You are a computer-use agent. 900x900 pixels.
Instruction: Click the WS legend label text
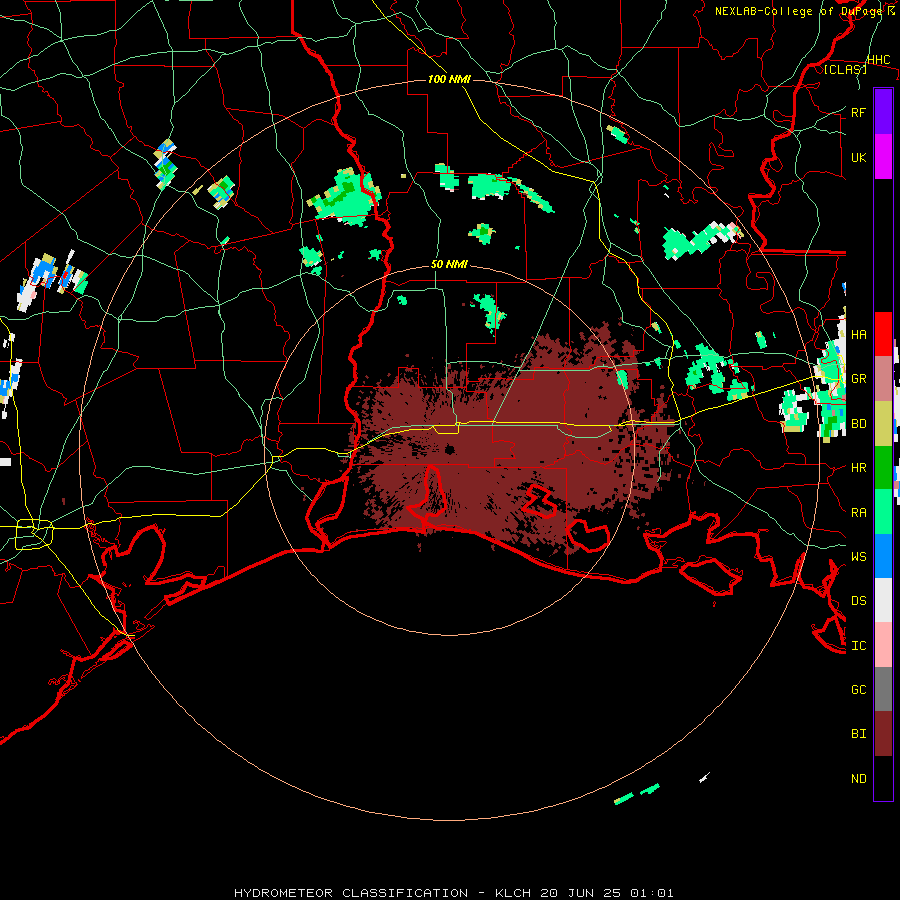858,556
